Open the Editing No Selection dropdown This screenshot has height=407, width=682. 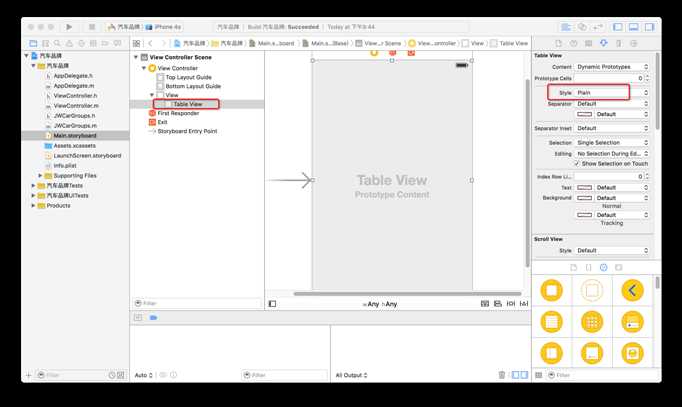pyautogui.click(x=612, y=153)
